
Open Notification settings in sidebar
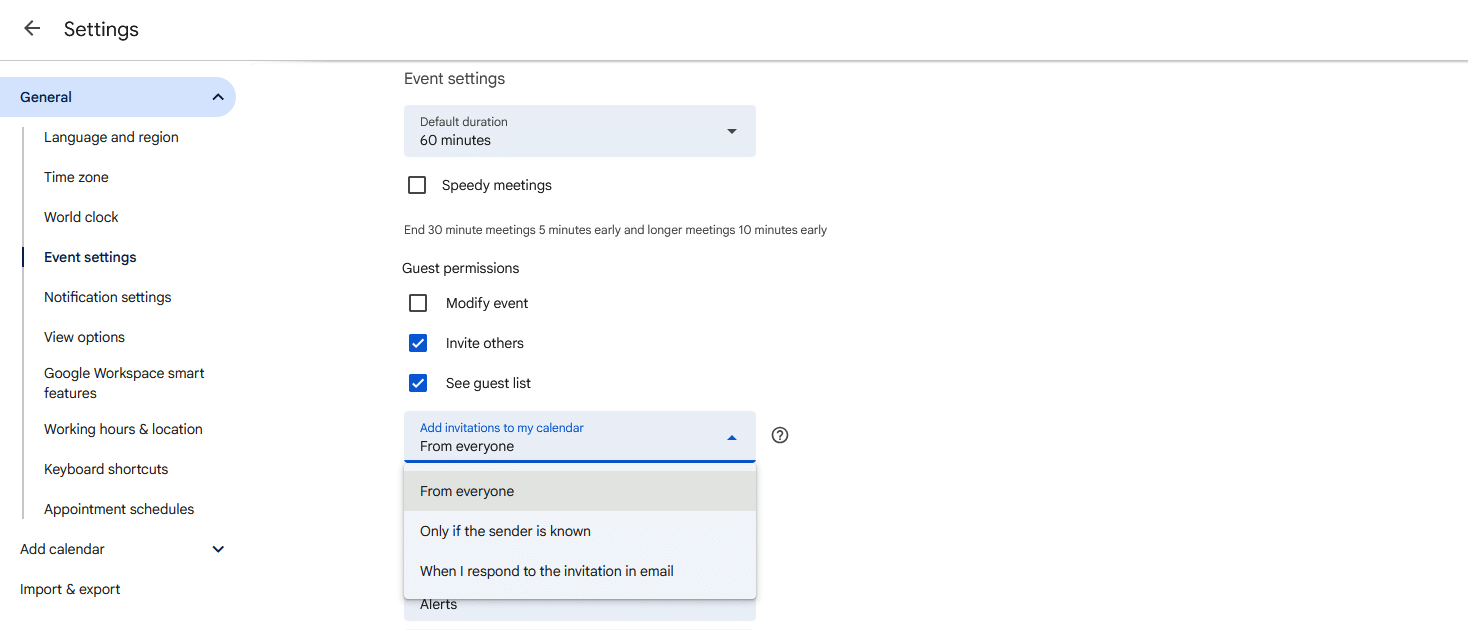click(x=107, y=297)
